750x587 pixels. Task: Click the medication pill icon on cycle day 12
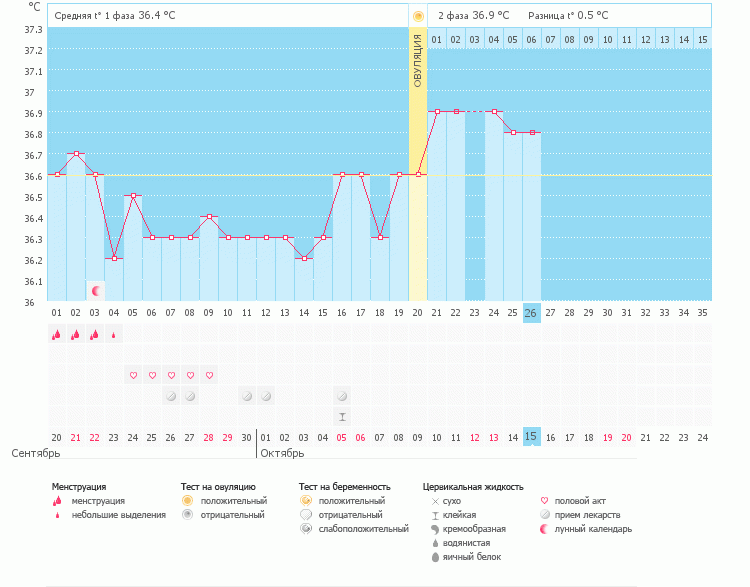[266, 396]
